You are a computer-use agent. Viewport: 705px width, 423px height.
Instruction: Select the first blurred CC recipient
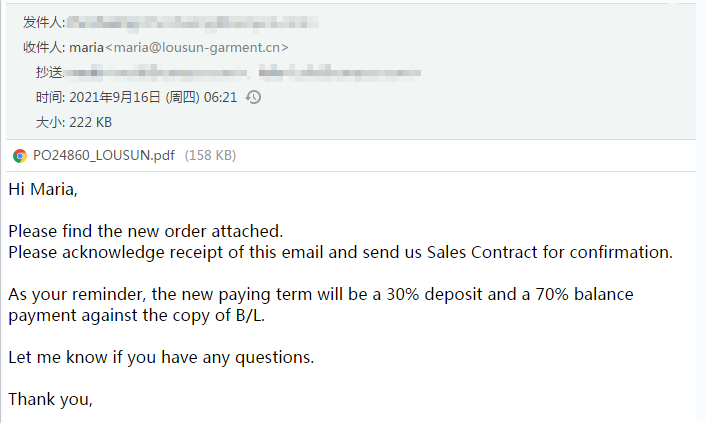[x=156, y=72]
